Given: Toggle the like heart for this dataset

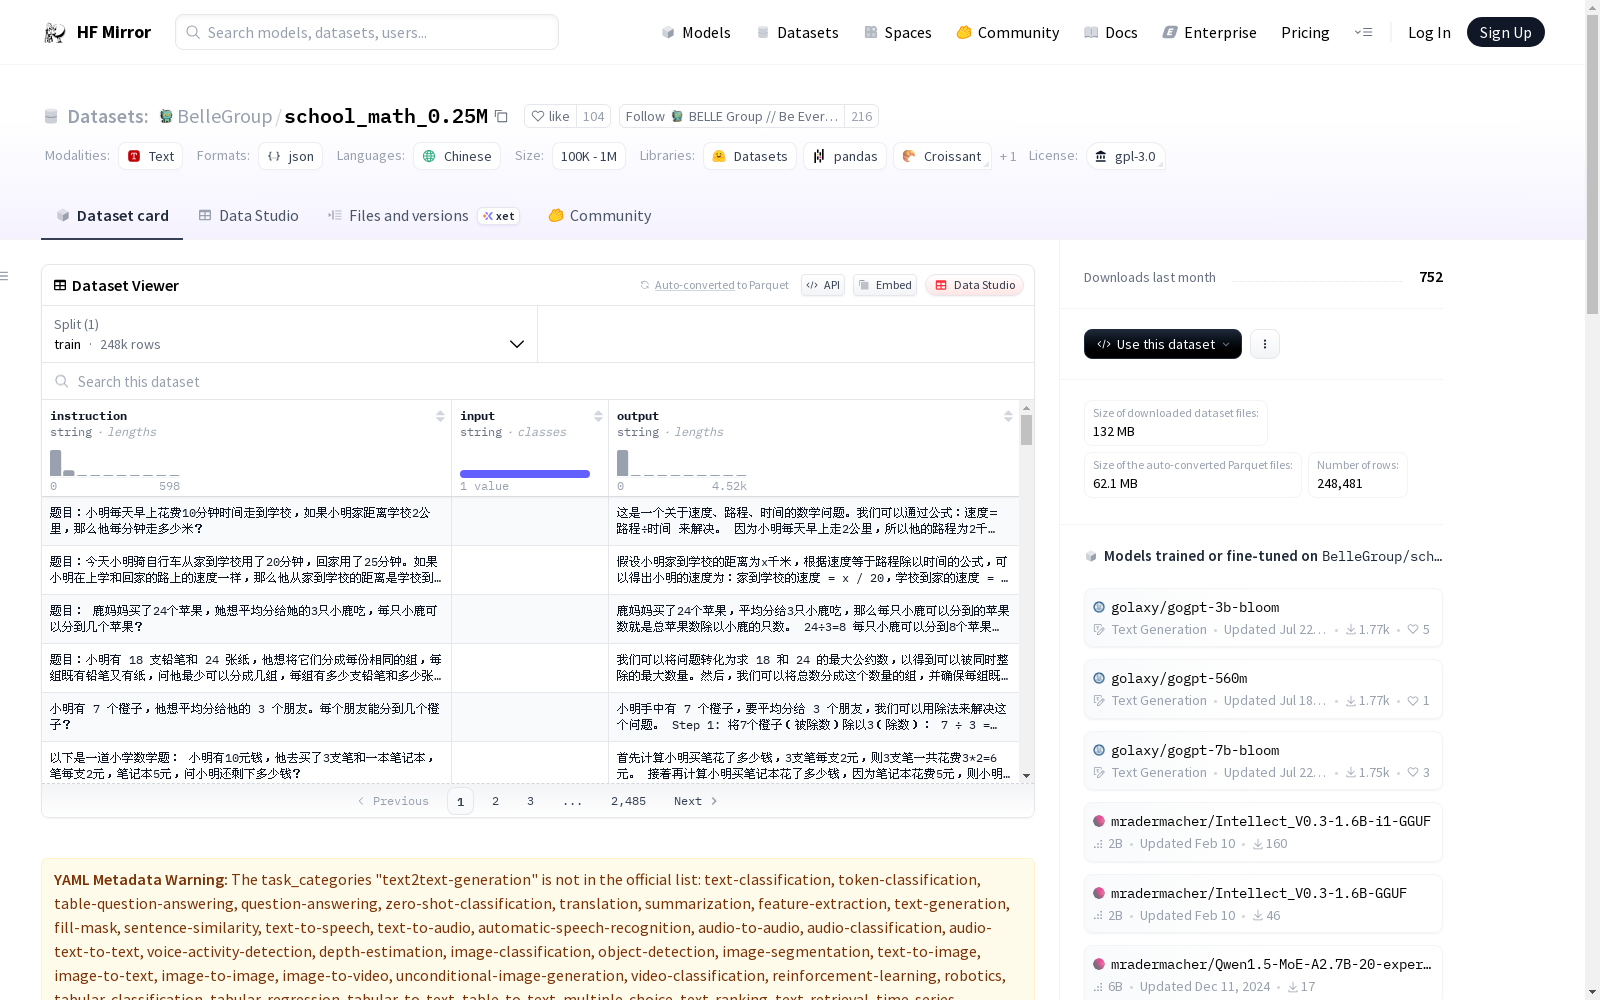Looking at the screenshot, I should click(x=539, y=116).
